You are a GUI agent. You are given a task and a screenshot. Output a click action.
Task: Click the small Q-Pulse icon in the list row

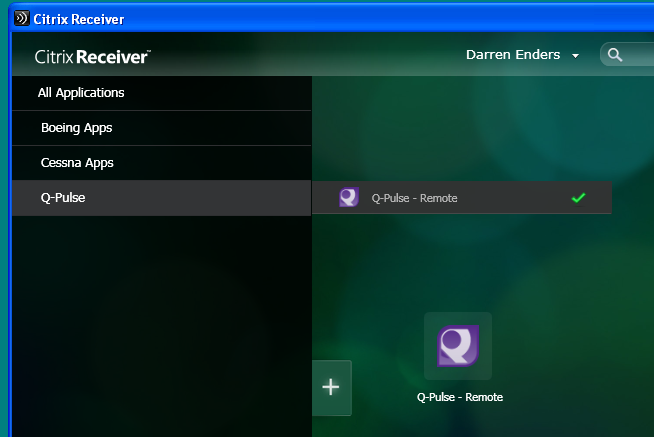coord(349,197)
